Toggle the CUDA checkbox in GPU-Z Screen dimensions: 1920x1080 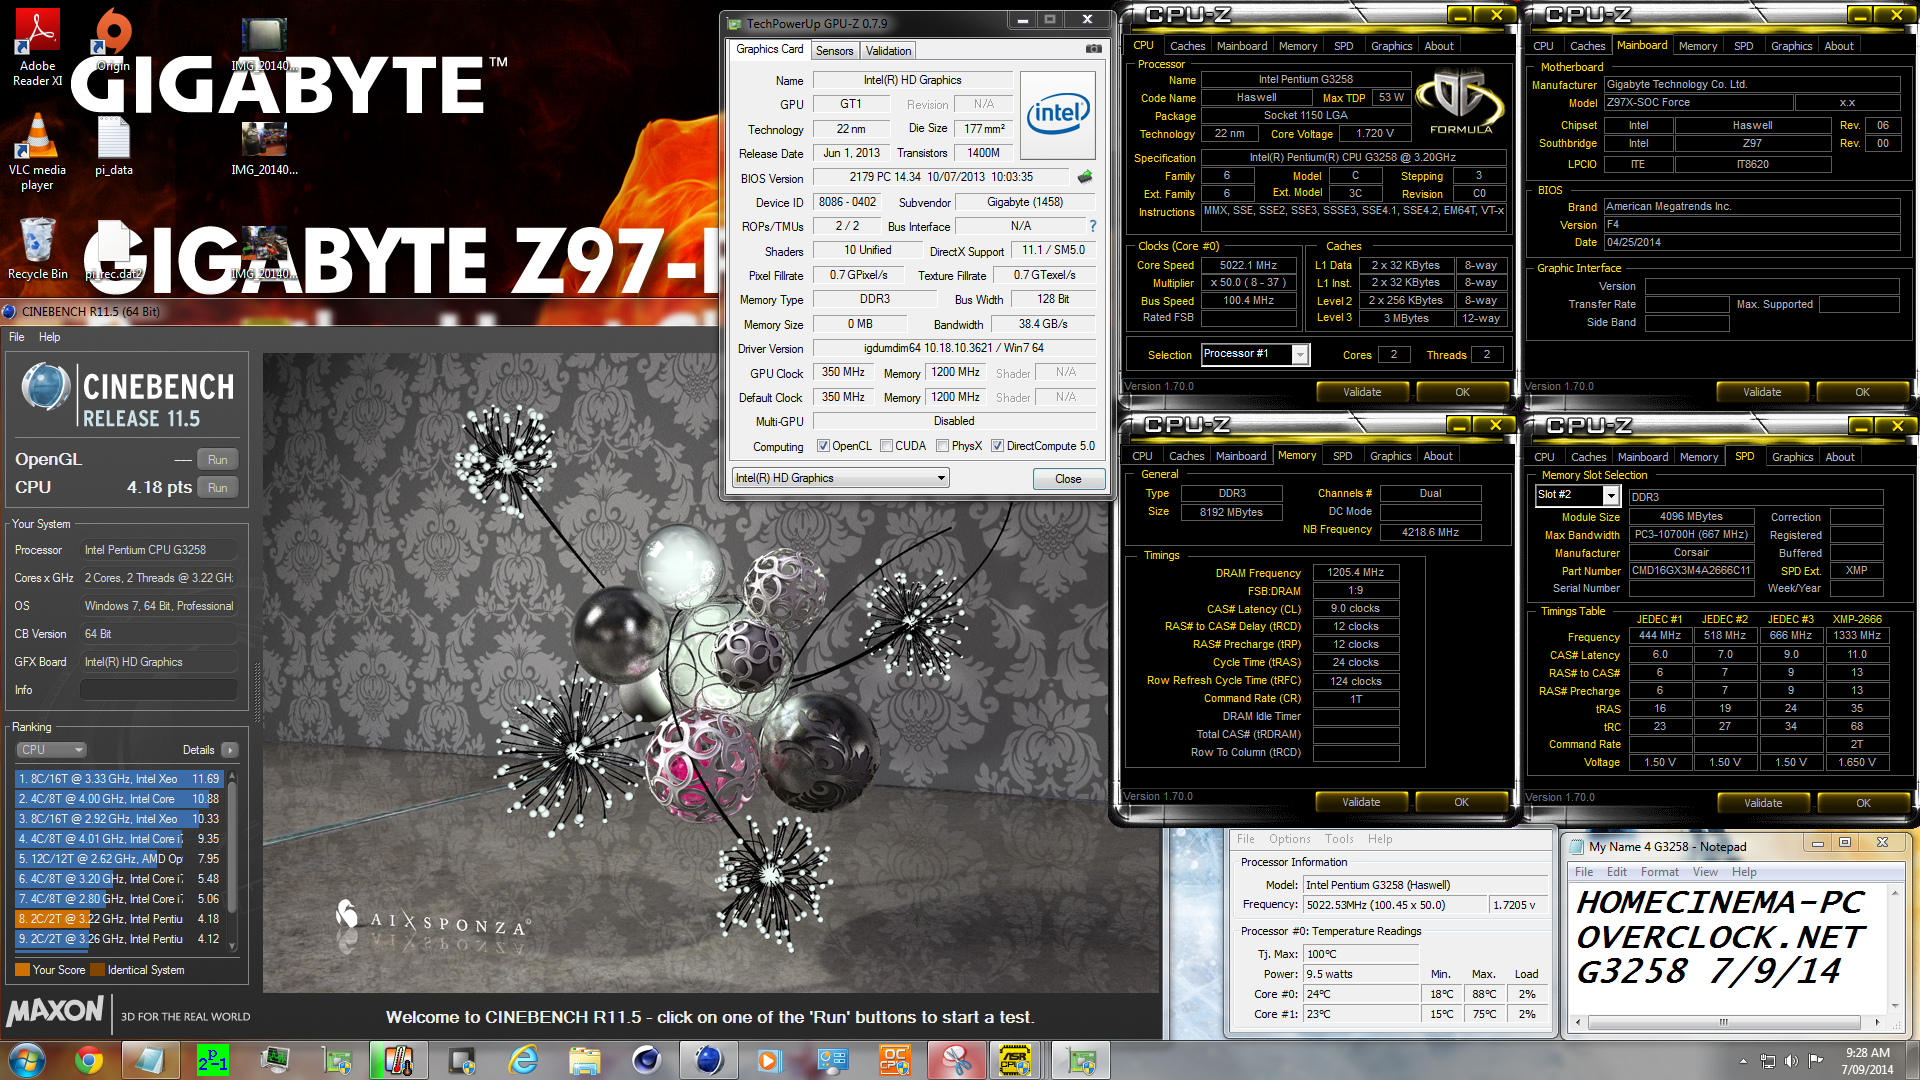click(886, 446)
